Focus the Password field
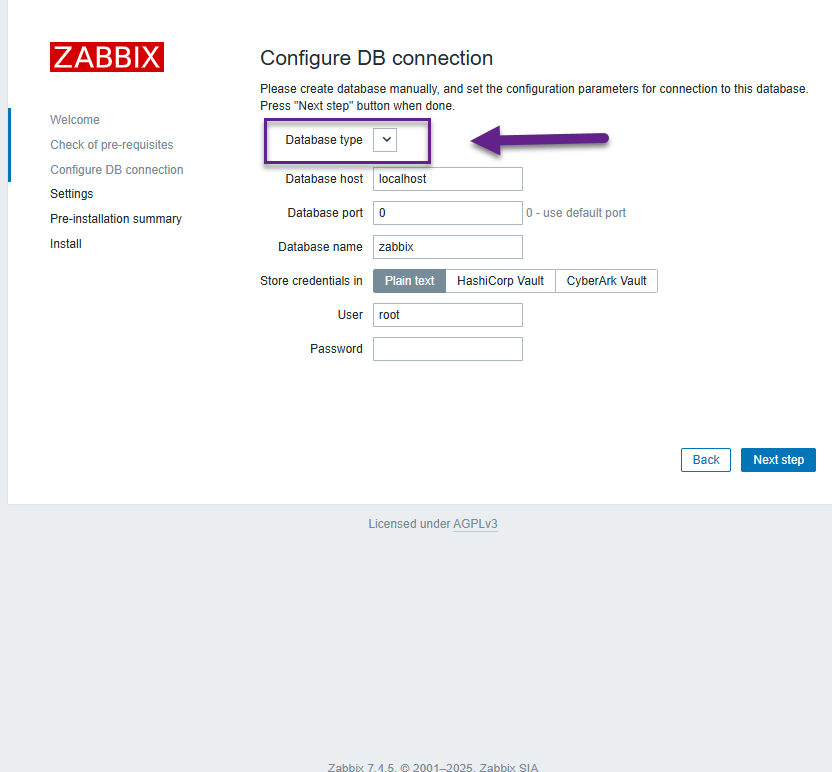The image size is (832, 772). [447, 349]
